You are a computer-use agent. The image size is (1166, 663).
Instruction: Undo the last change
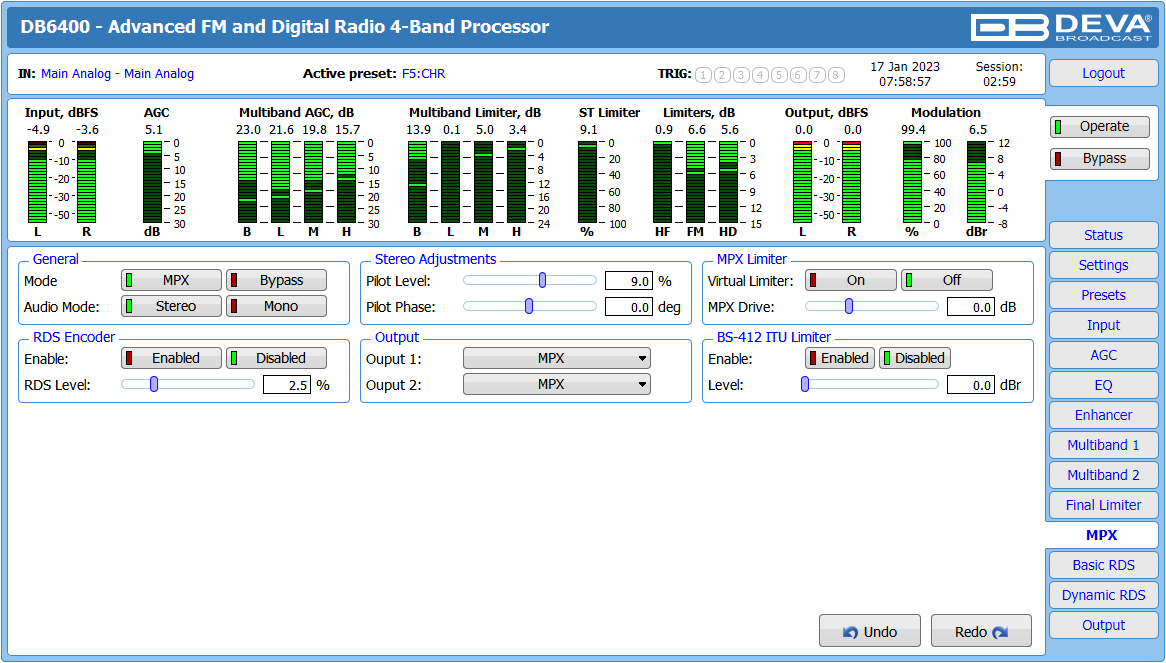pos(869,632)
